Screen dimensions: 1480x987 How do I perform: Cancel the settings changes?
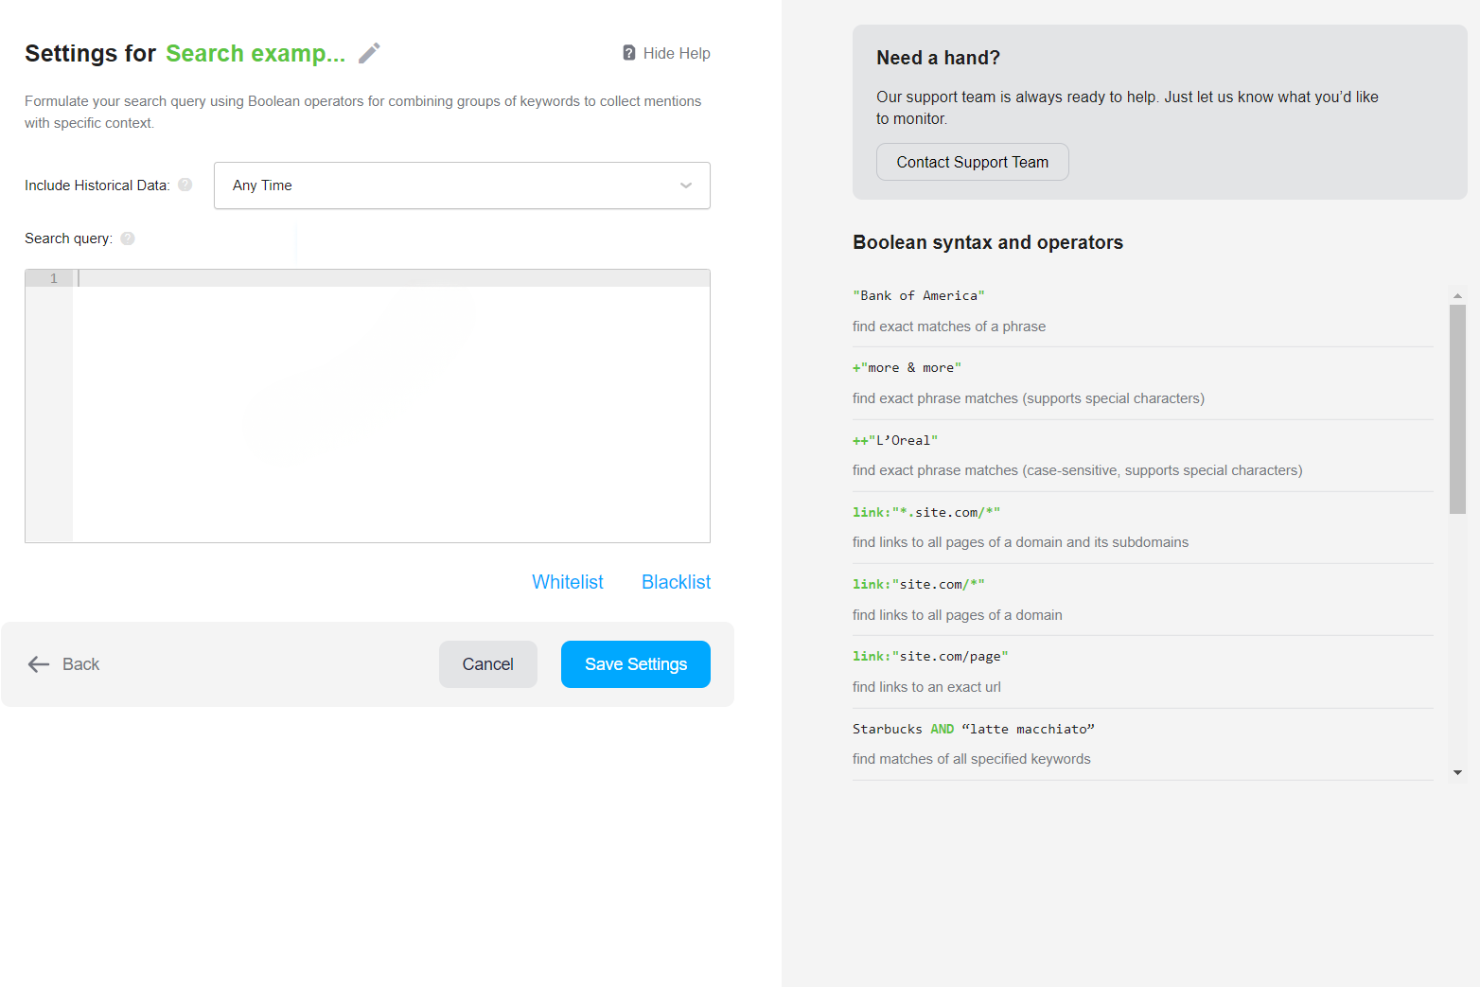click(487, 664)
